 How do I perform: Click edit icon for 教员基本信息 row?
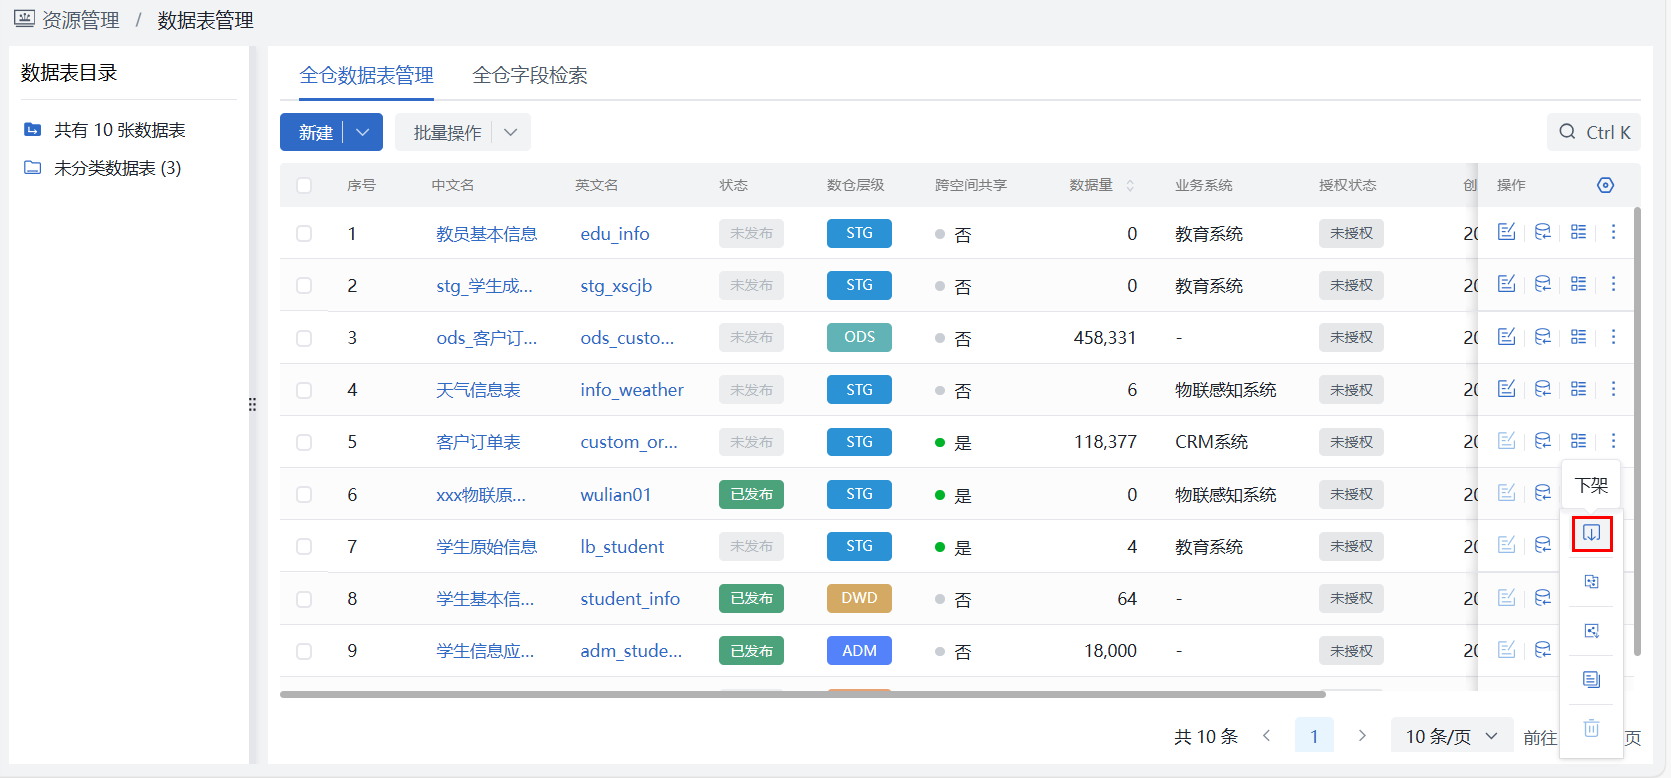tap(1506, 232)
